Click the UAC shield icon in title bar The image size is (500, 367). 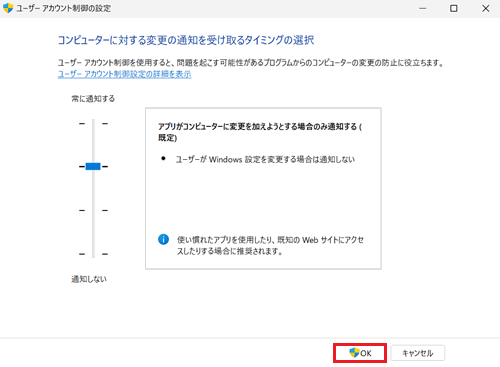[x=7, y=8]
